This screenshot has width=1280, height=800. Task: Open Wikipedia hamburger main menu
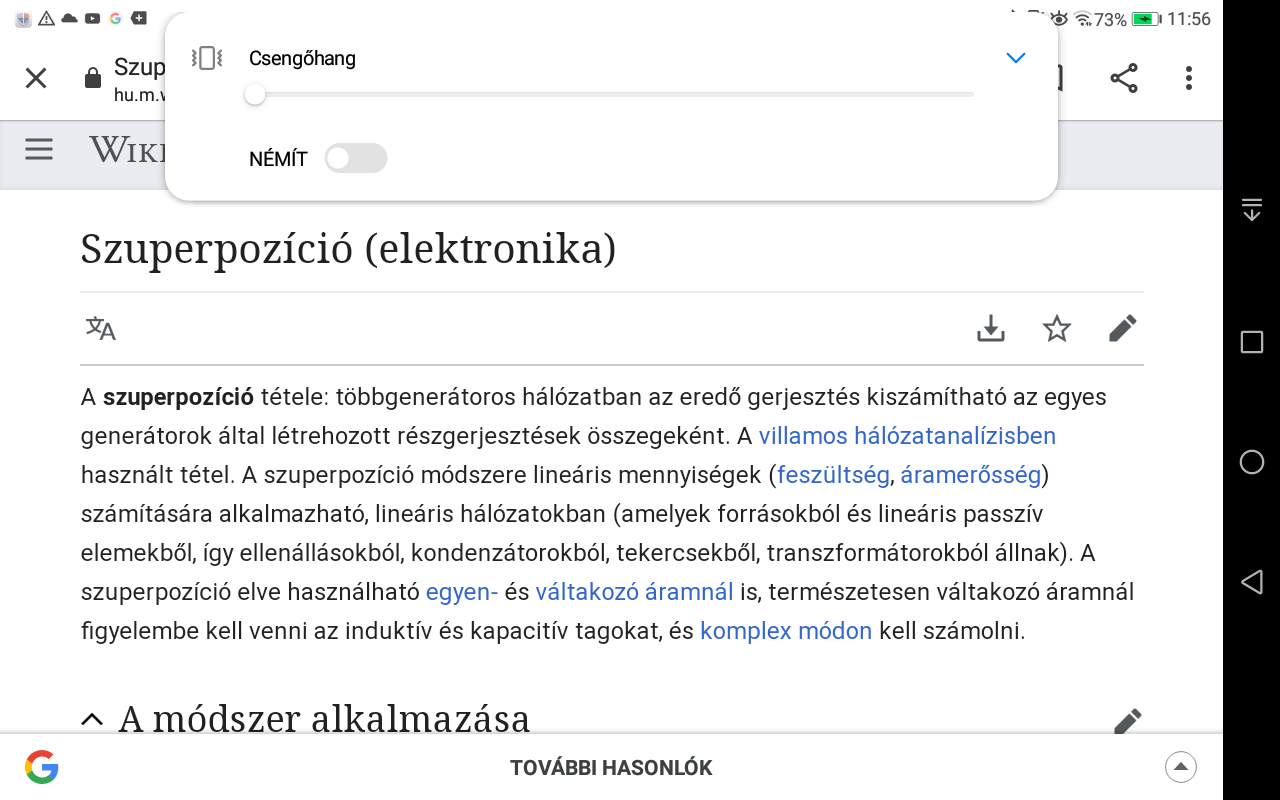[x=39, y=150]
